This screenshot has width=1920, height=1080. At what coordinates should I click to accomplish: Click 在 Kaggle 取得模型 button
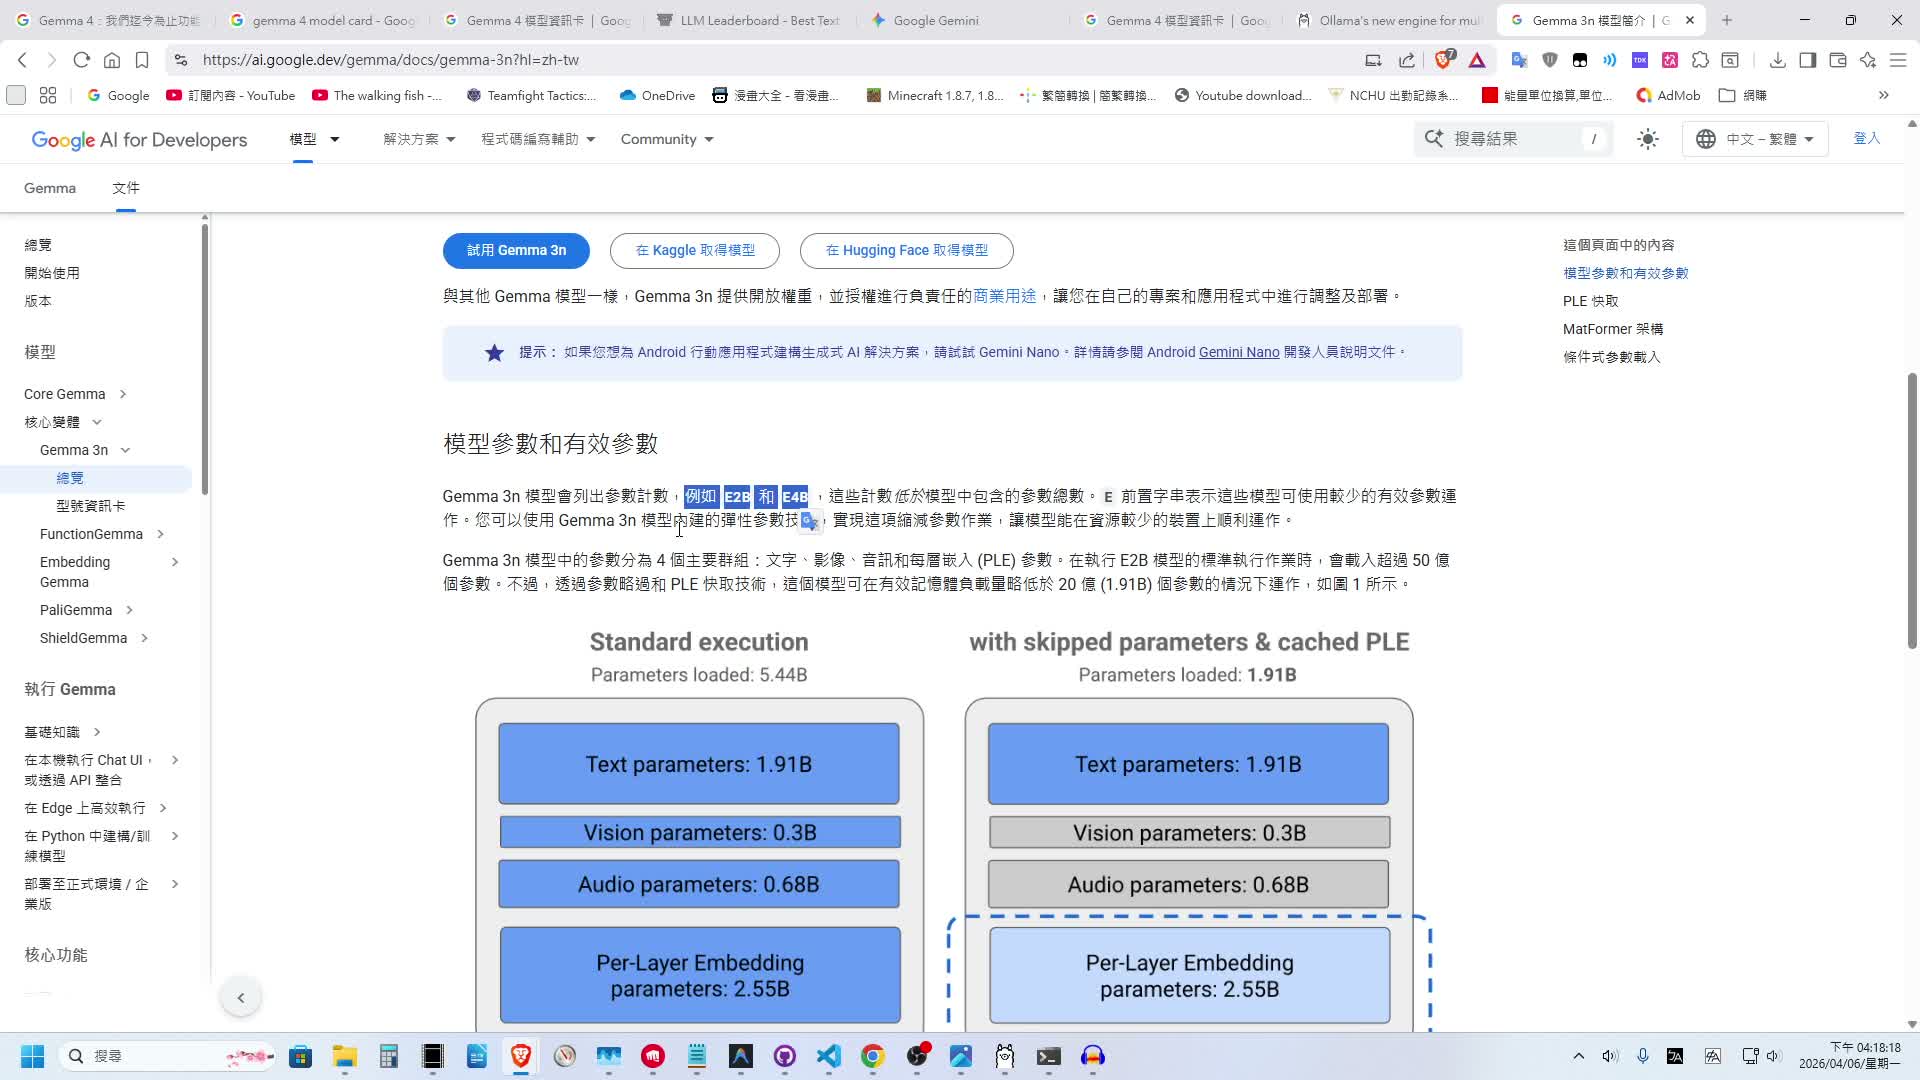coord(695,250)
